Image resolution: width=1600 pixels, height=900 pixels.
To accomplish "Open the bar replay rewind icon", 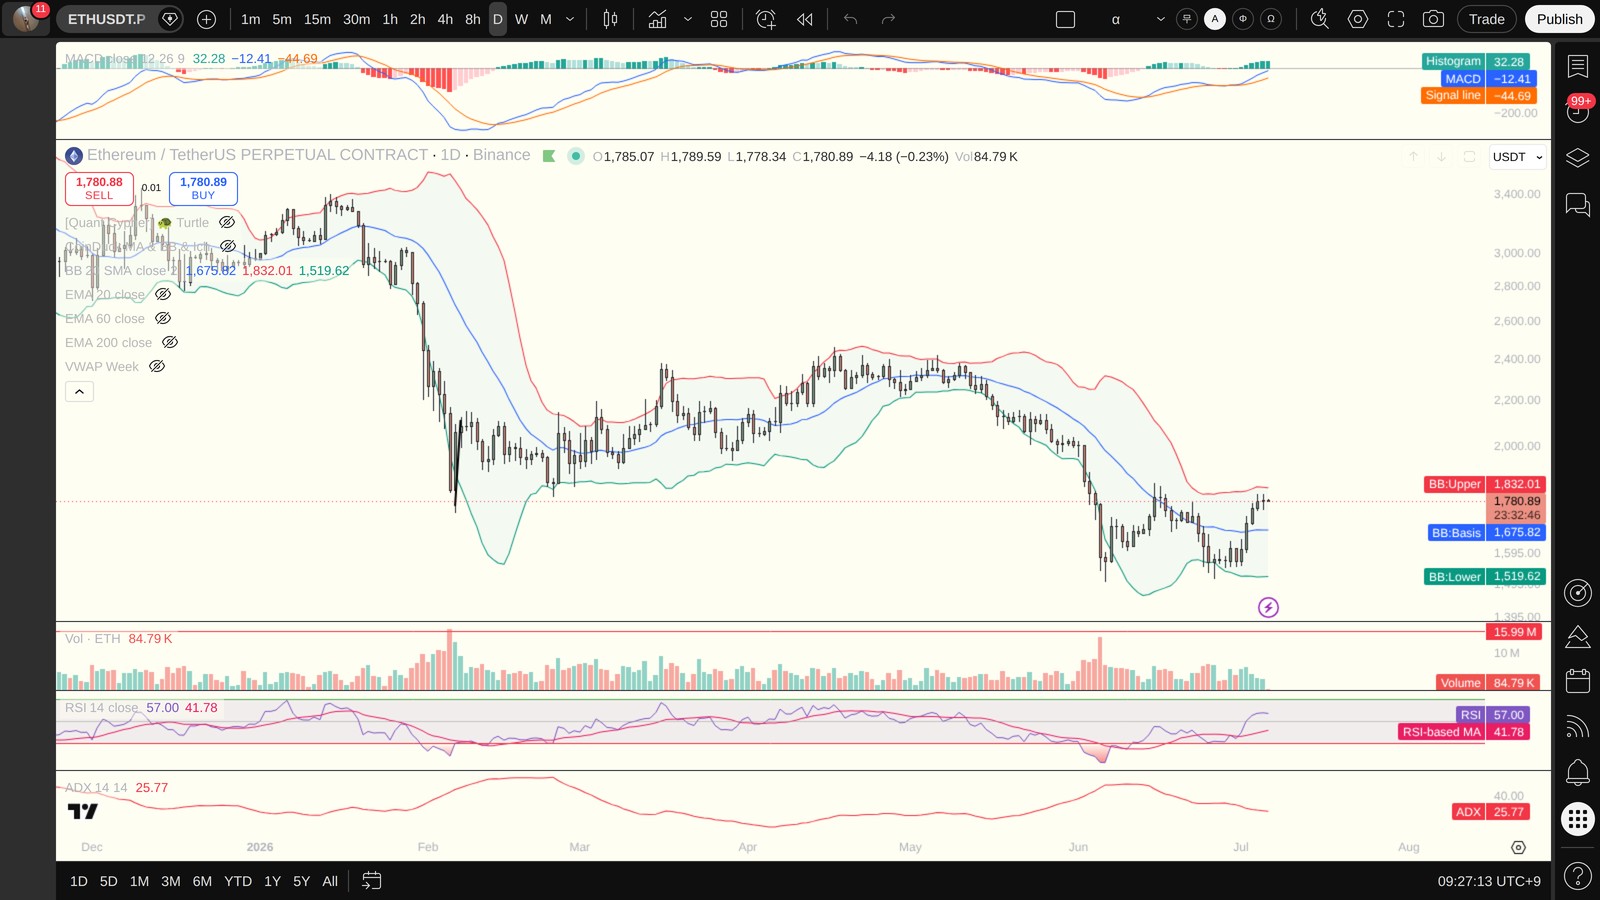I will coord(805,19).
